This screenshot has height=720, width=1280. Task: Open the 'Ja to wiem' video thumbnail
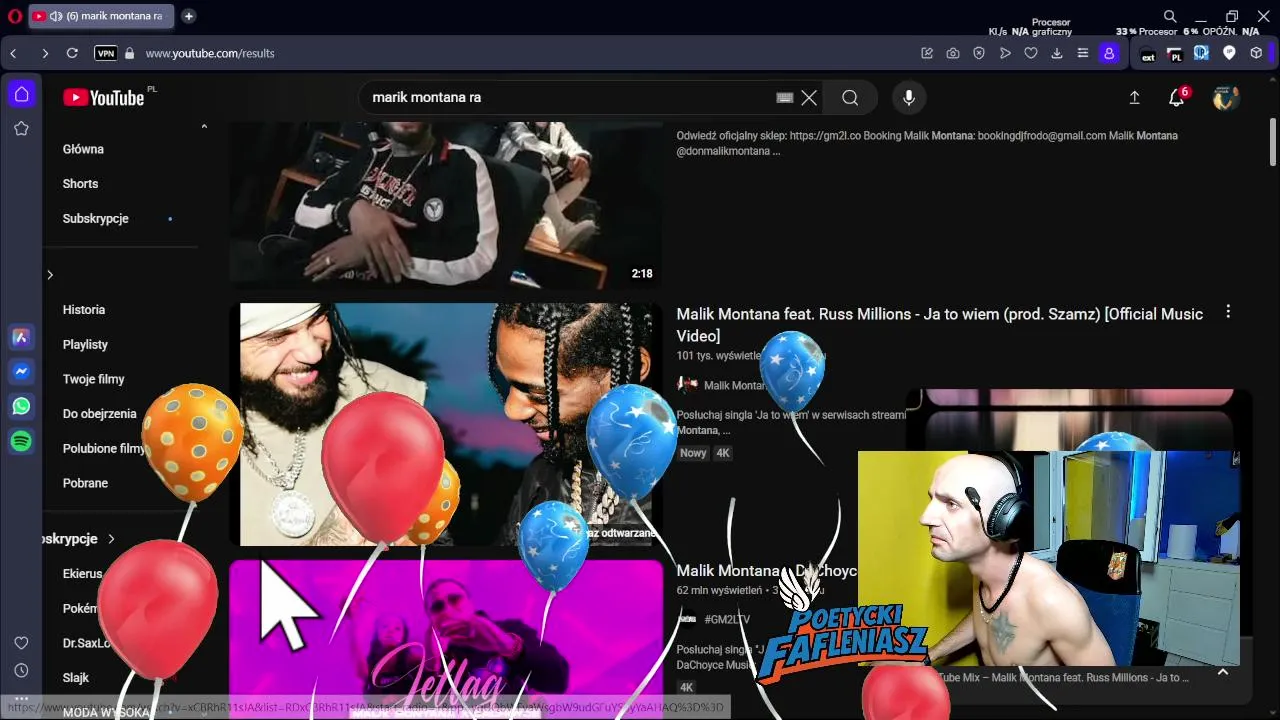tap(446, 425)
